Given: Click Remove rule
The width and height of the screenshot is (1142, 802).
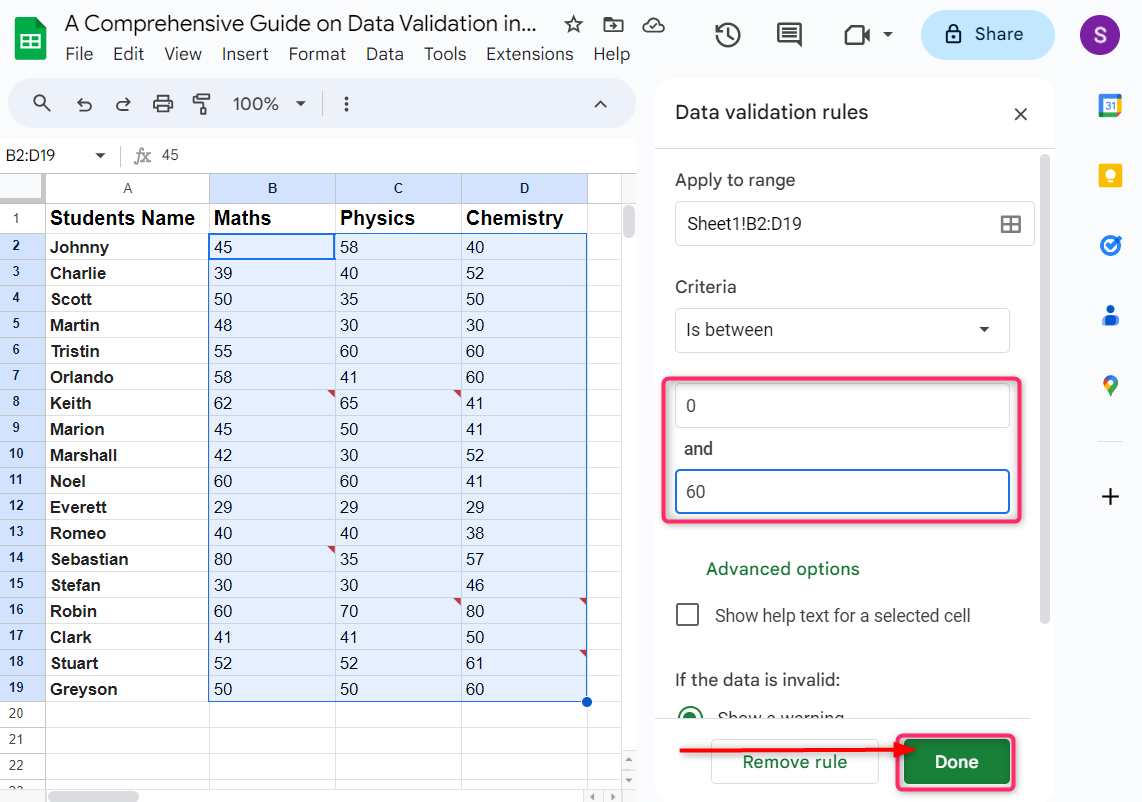Looking at the screenshot, I should pyautogui.click(x=794, y=761).
